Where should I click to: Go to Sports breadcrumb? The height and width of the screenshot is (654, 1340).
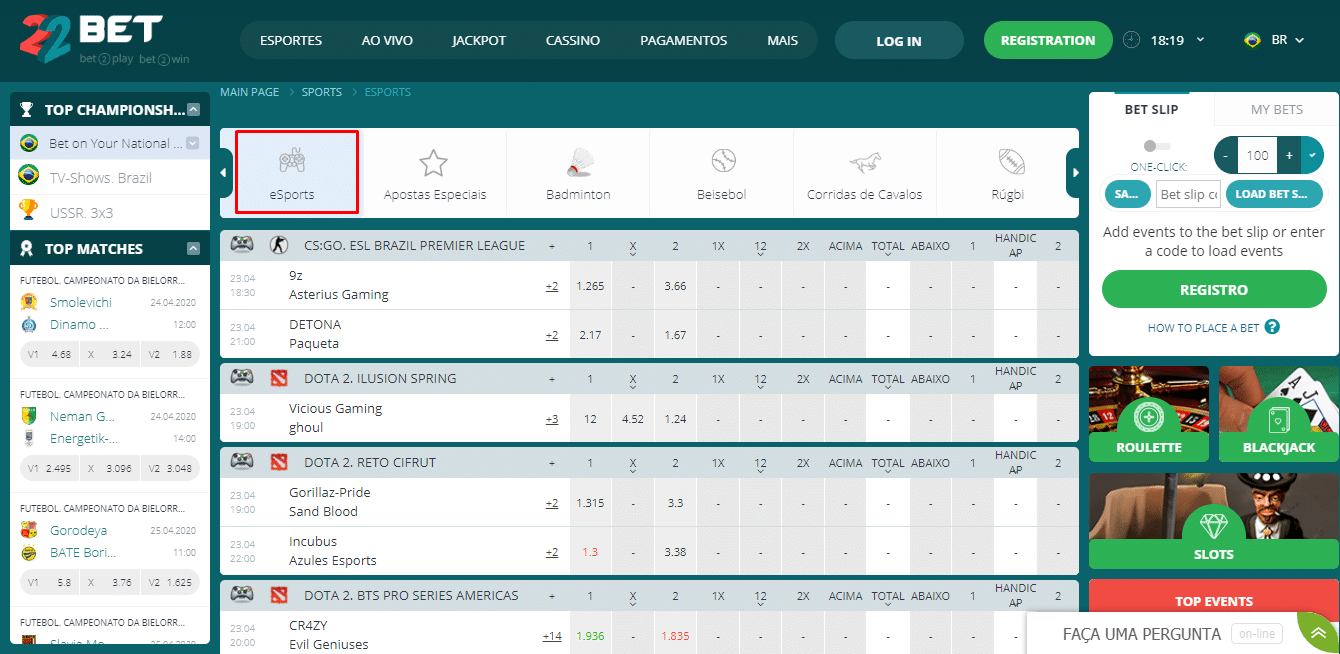[322, 92]
